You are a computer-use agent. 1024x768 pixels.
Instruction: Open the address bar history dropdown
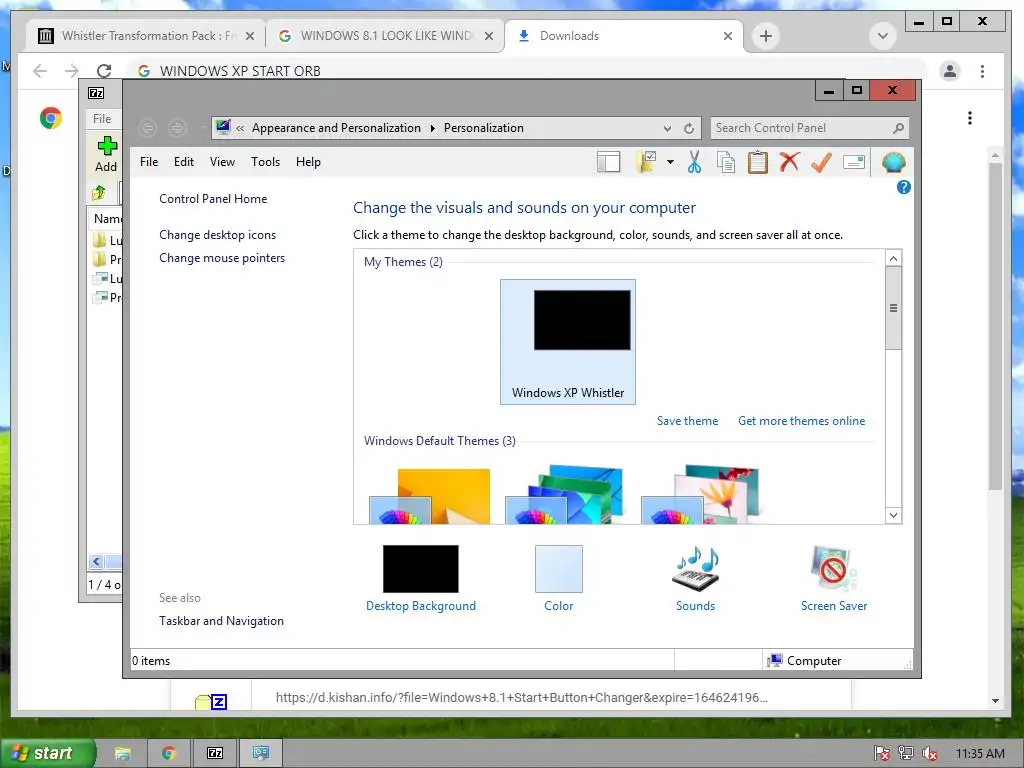tap(667, 128)
